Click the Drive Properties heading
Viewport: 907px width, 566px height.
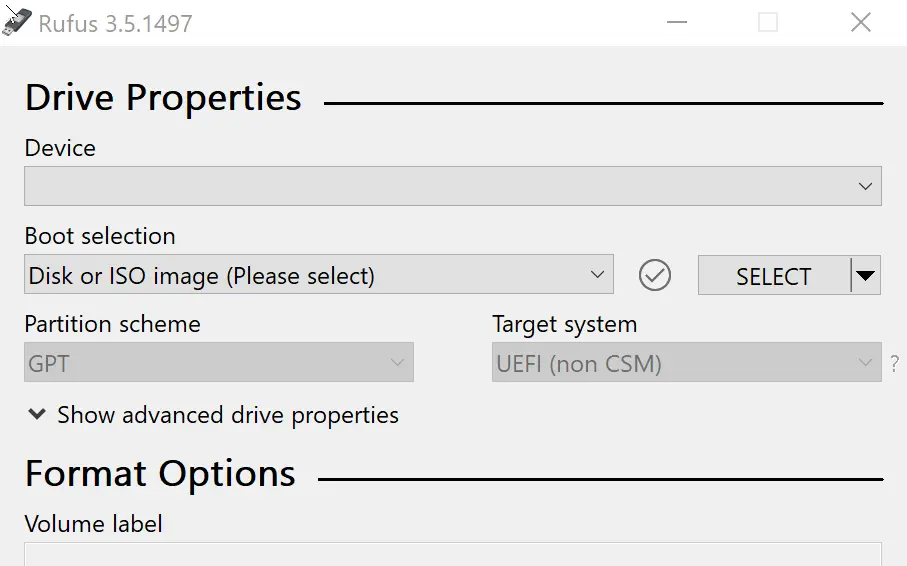pos(163,98)
